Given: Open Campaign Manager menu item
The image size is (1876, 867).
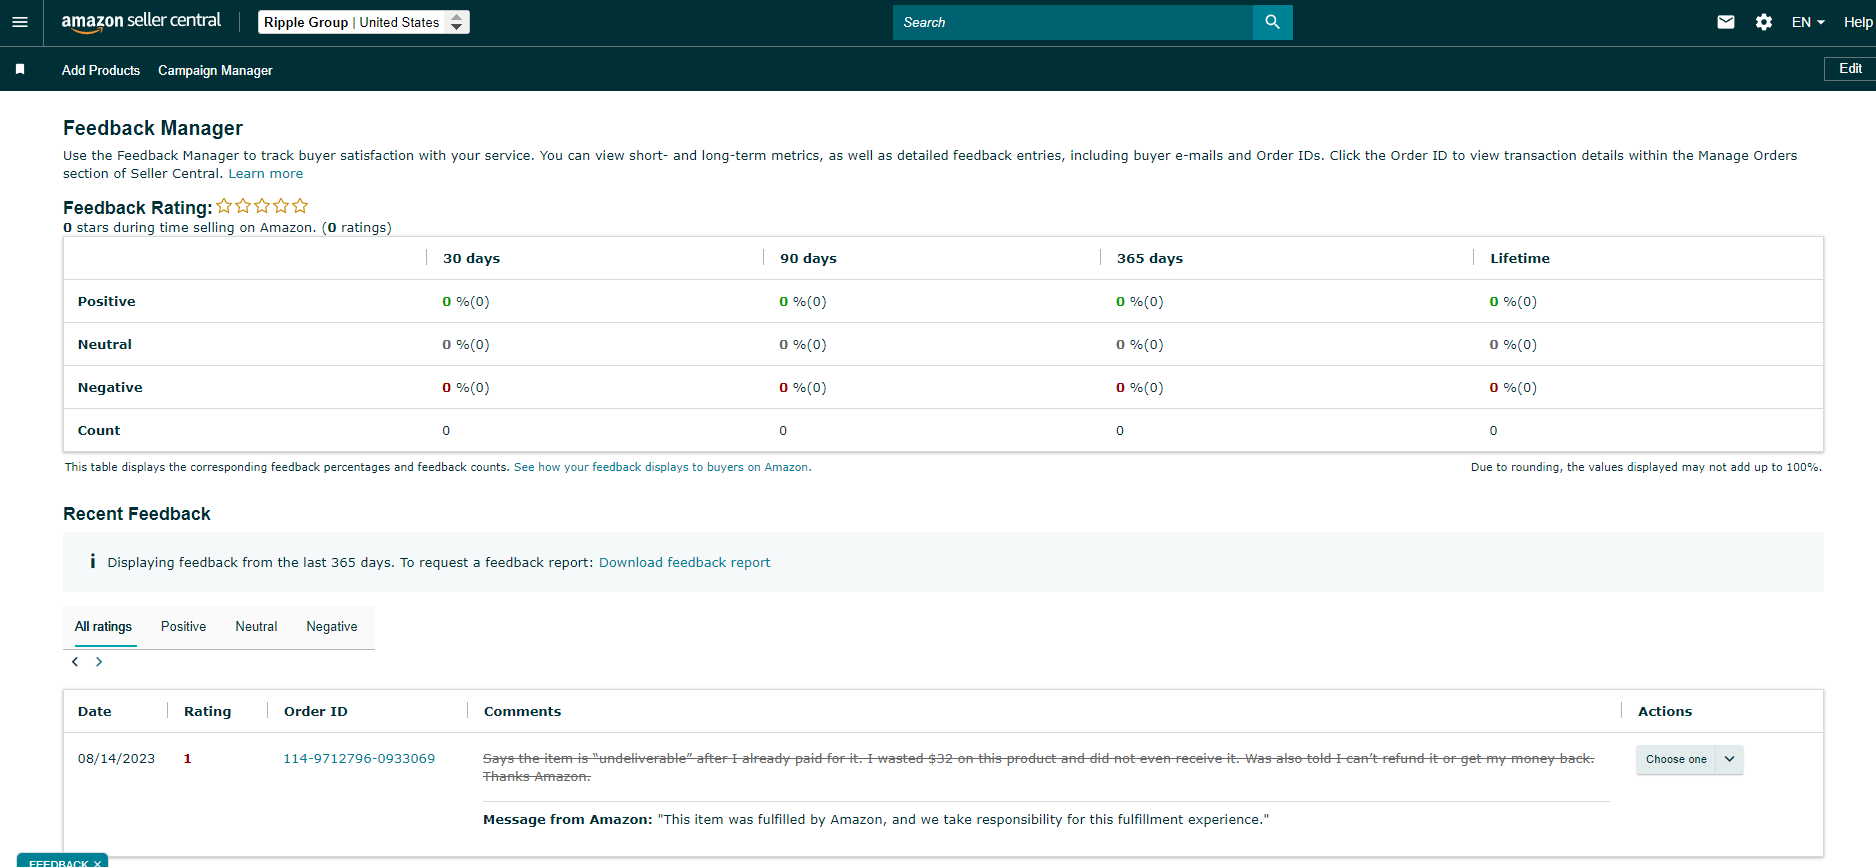Looking at the screenshot, I should pos(215,70).
